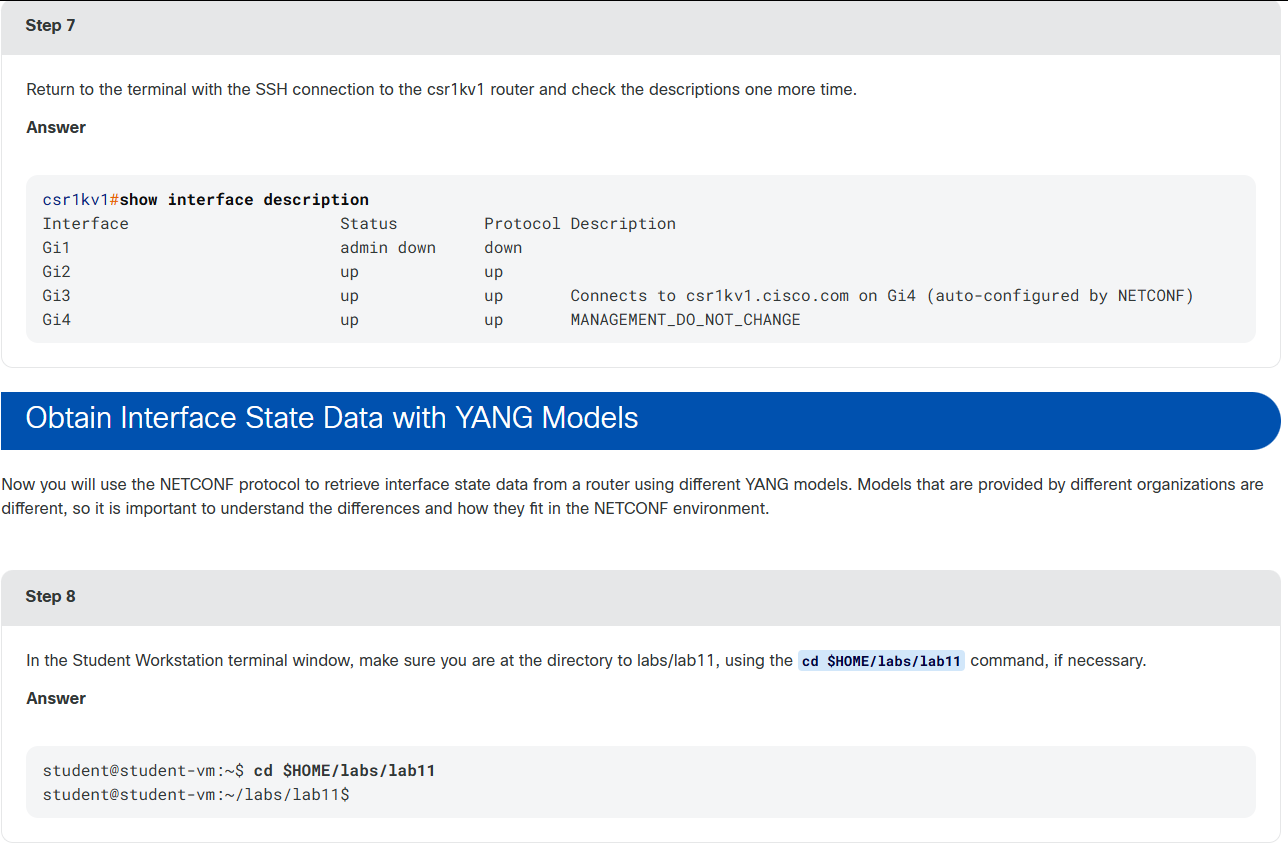Select the Status column header in output
This screenshot has width=1288, height=848.
point(368,224)
